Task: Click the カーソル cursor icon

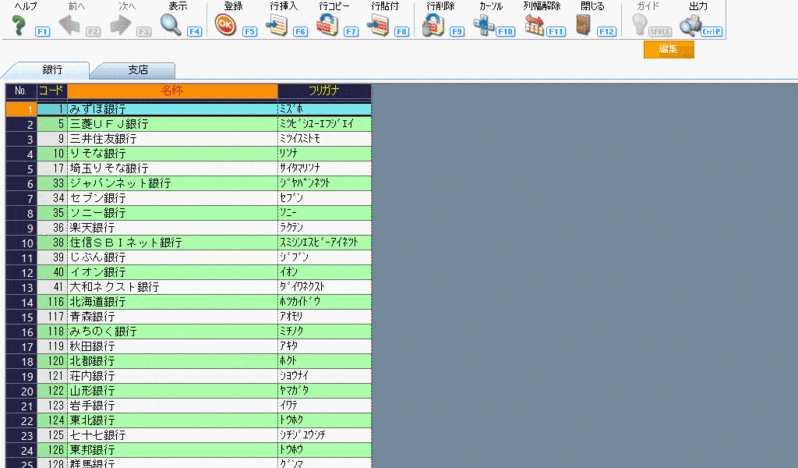Action: click(x=483, y=25)
